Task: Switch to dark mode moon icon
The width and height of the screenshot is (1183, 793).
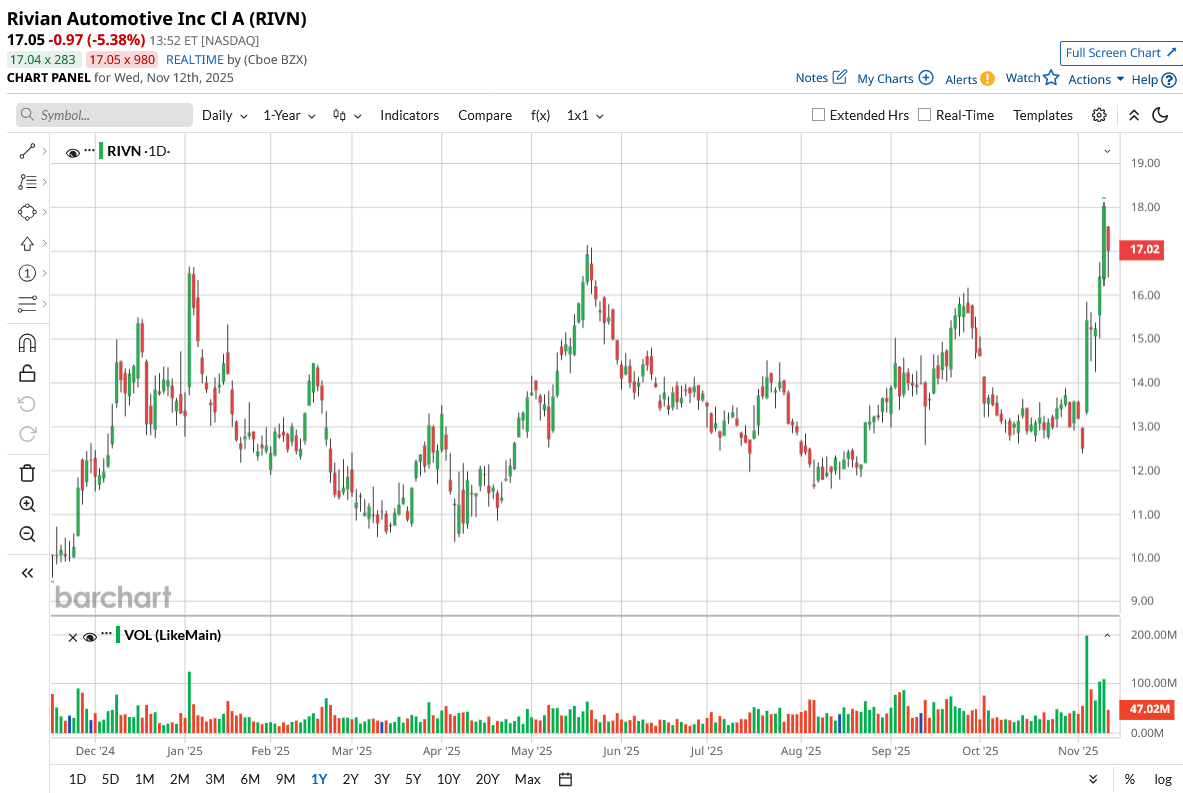Action: 1160,115
